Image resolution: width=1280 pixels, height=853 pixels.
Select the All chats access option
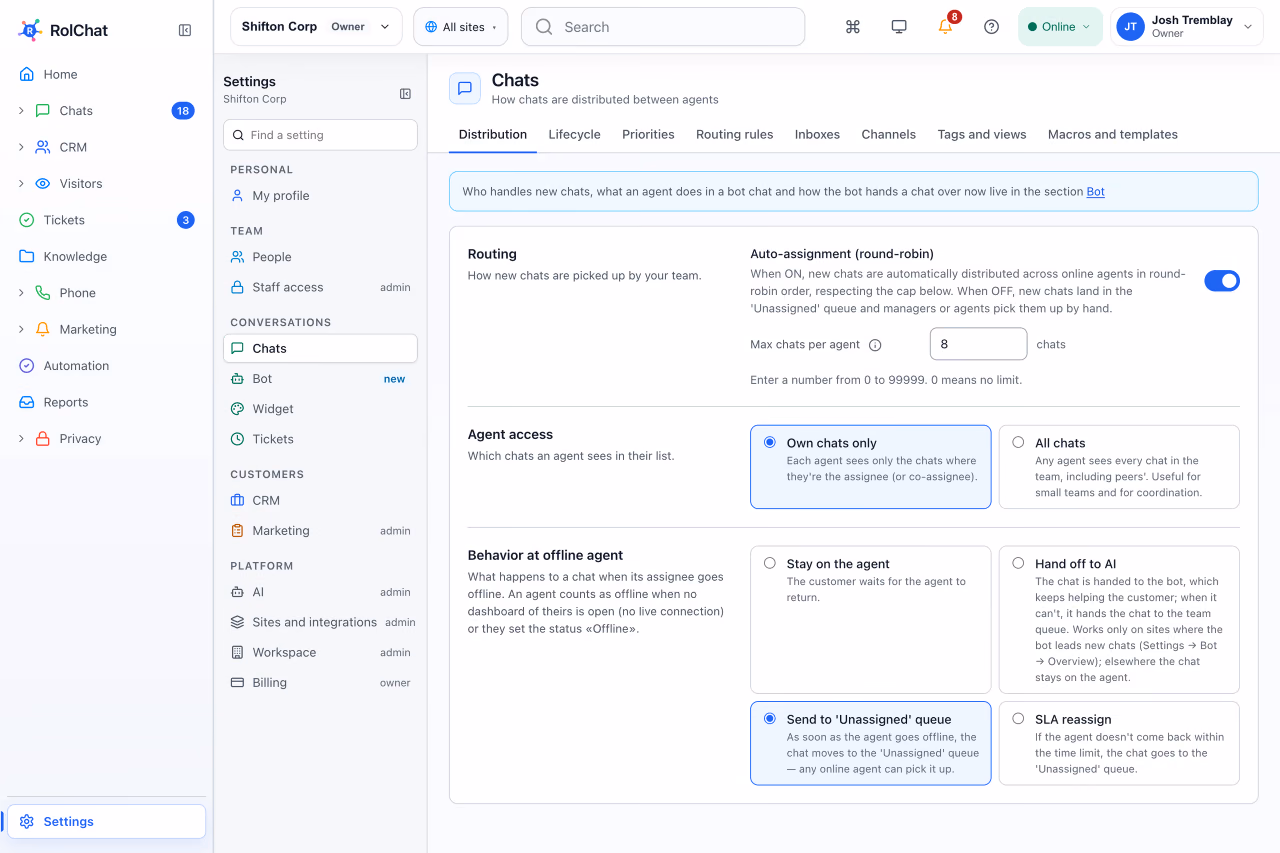point(1119,467)
